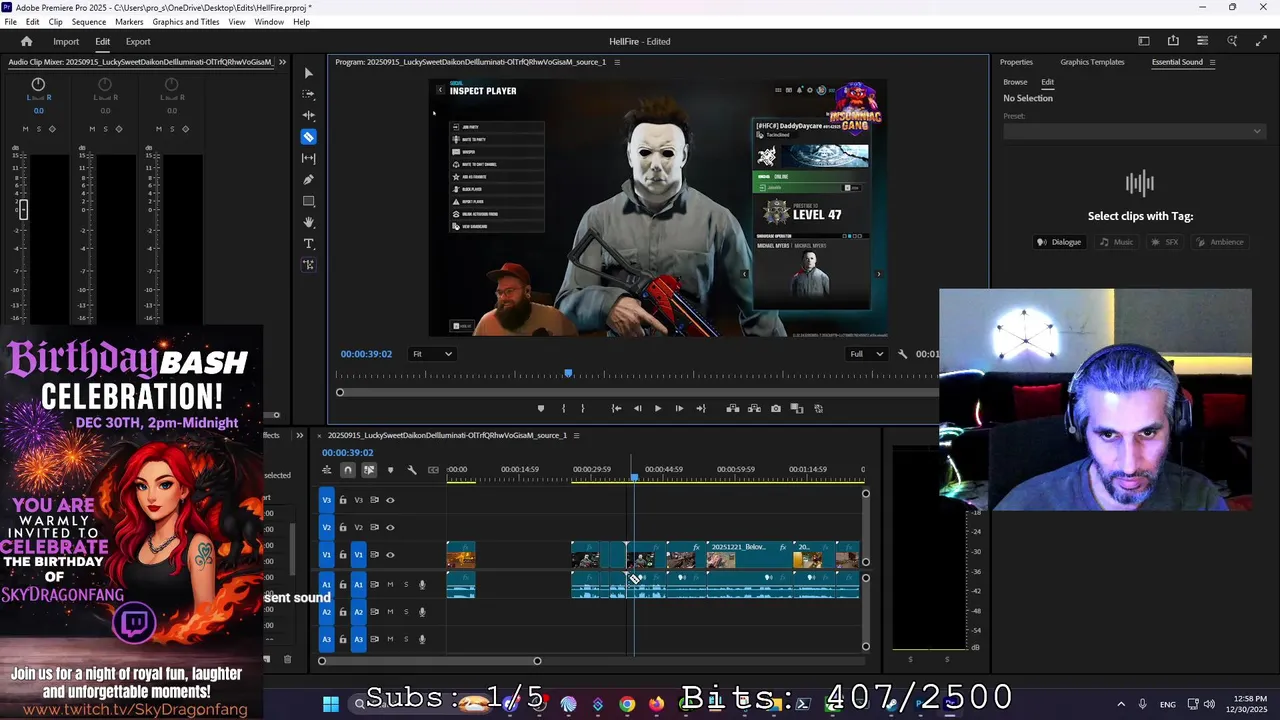This screenshot has height=720, width=1280.
Task: Step forward one frame
Action: 679,408
